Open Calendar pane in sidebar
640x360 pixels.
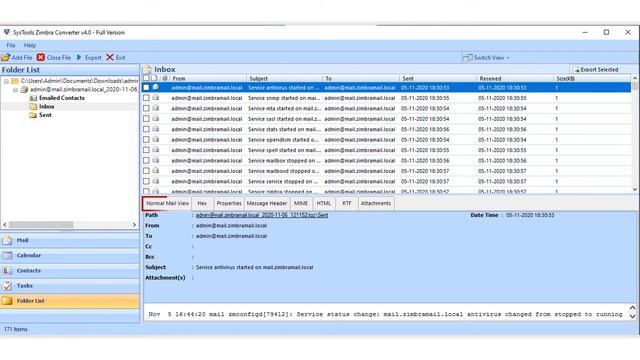pyautogui.click(x=70, y=256)
